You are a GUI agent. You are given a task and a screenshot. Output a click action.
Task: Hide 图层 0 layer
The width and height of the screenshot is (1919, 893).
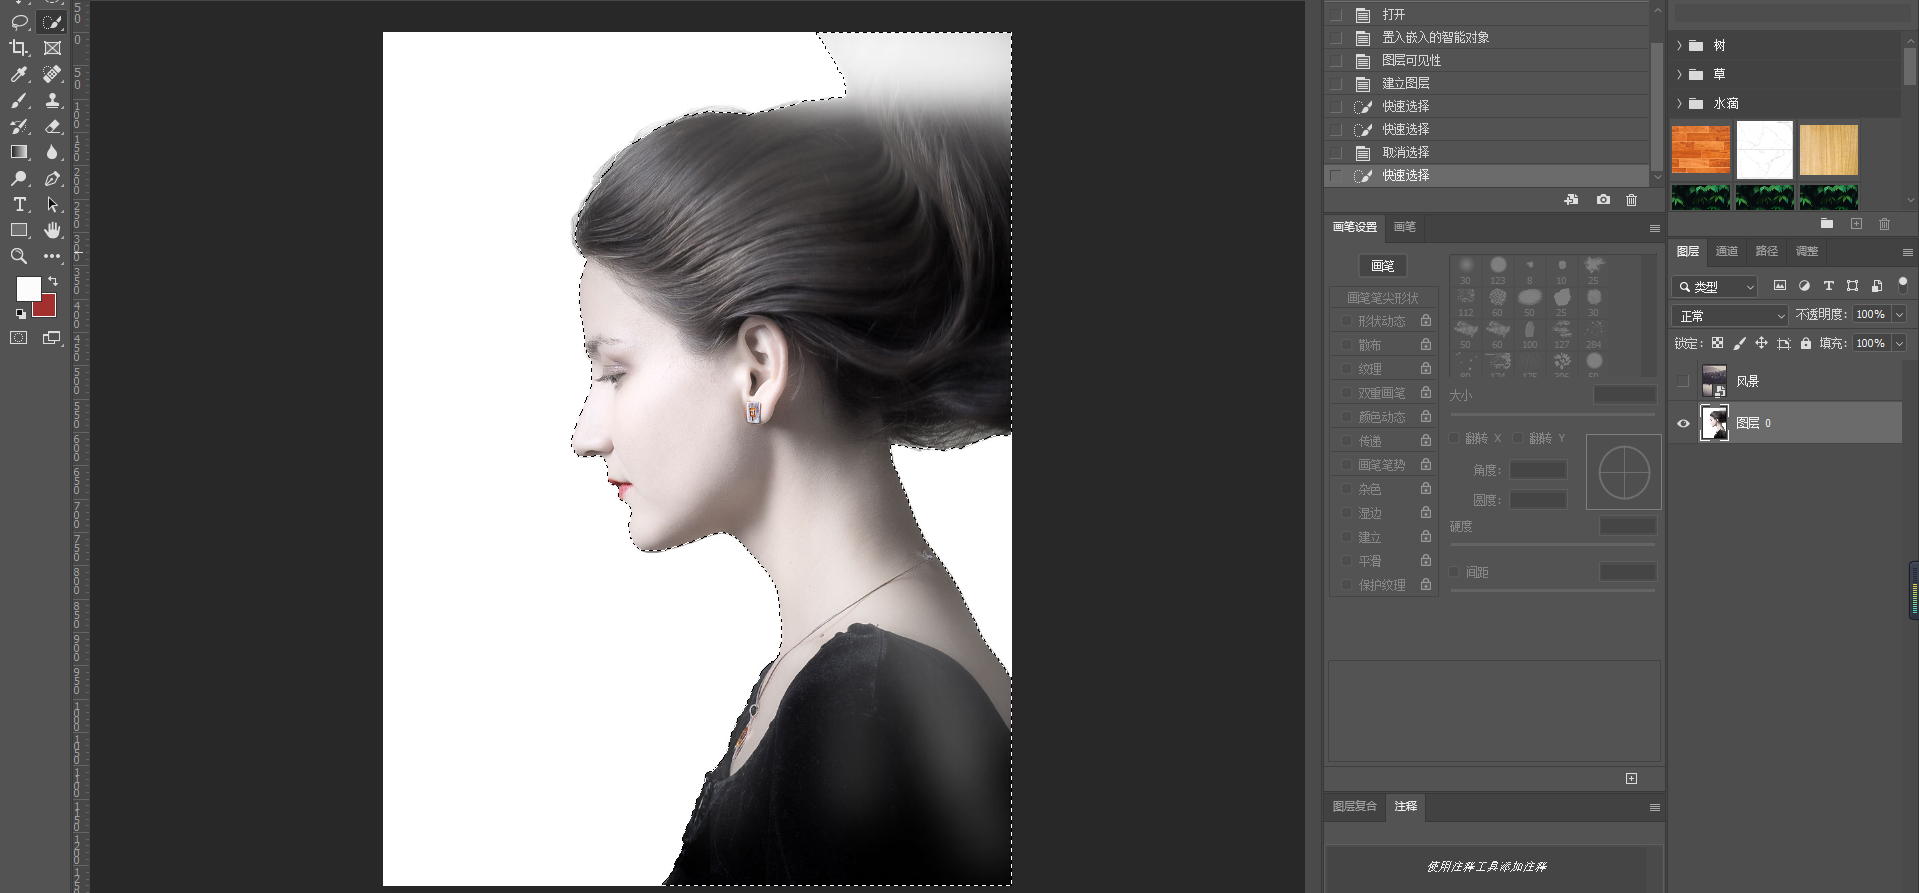tap(1683, 423)
